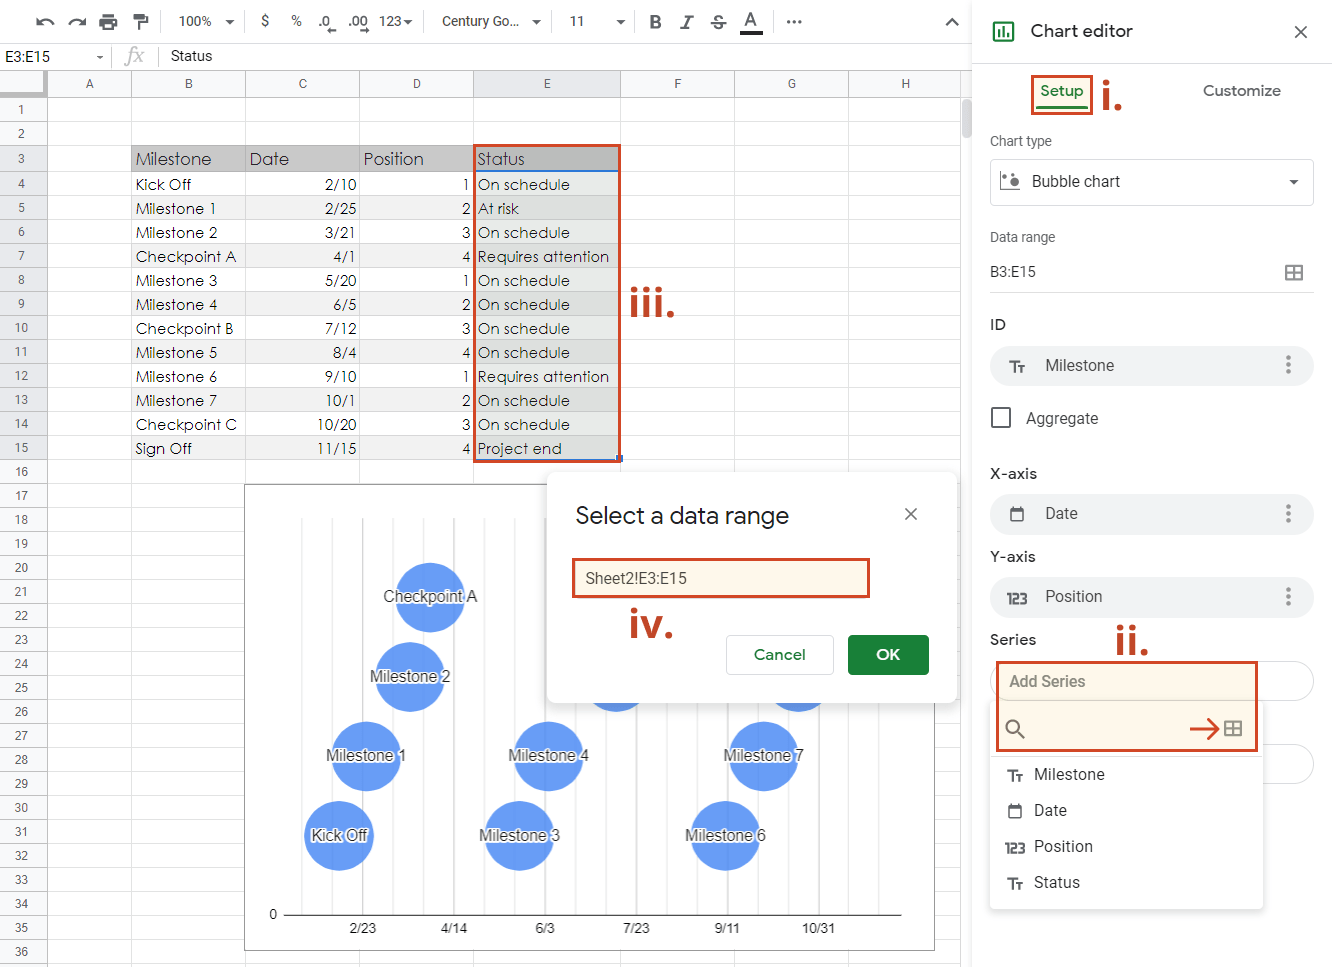Click the Data range grid picker icon
Viewport: 1332px width, 967px height.
click(x=1295, y=272)
